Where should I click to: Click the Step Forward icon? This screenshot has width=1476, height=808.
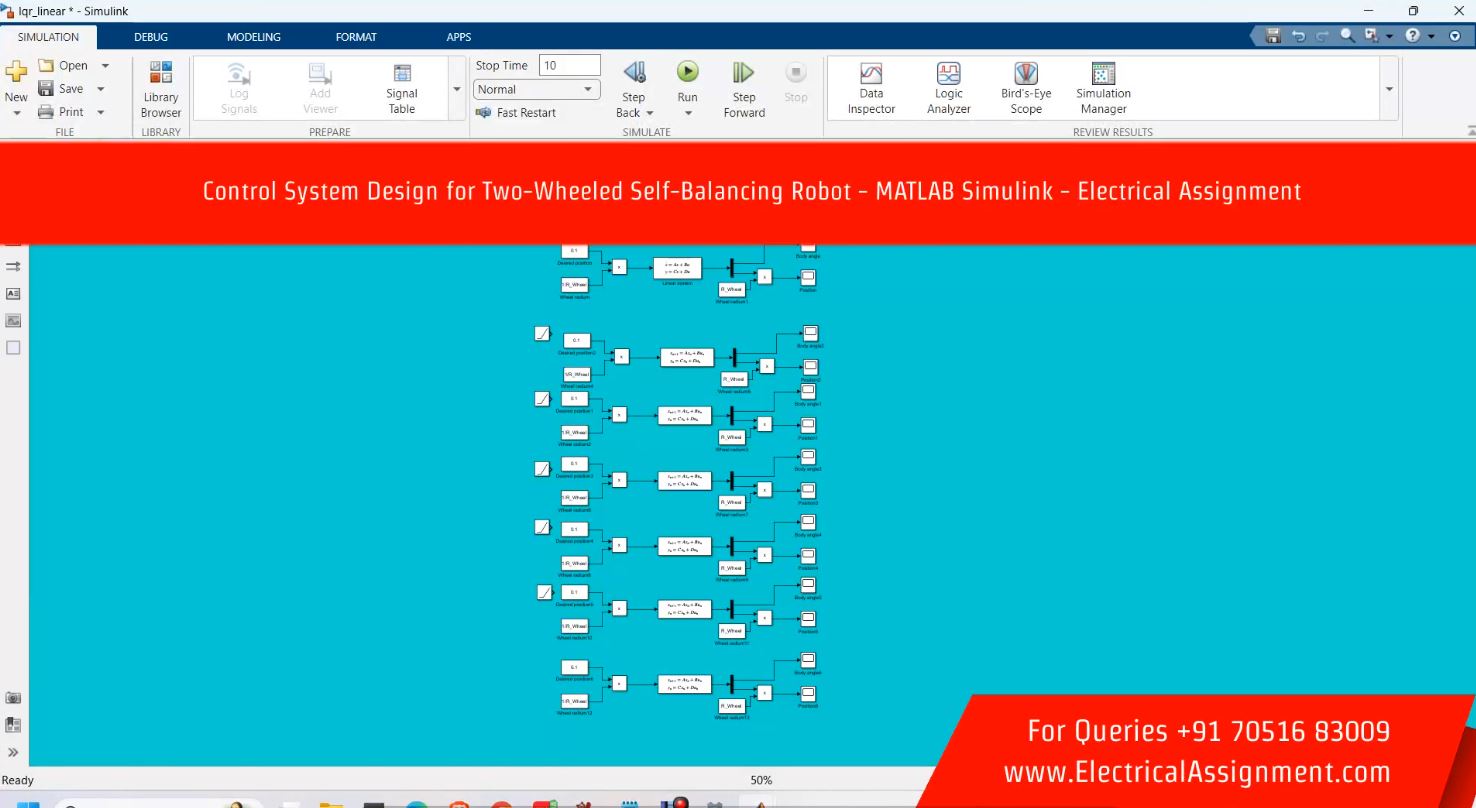tap(743, 72)
